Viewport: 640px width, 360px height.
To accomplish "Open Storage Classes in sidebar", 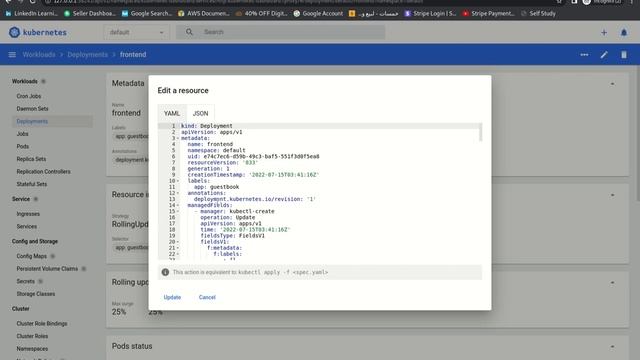I will point(36,294).
